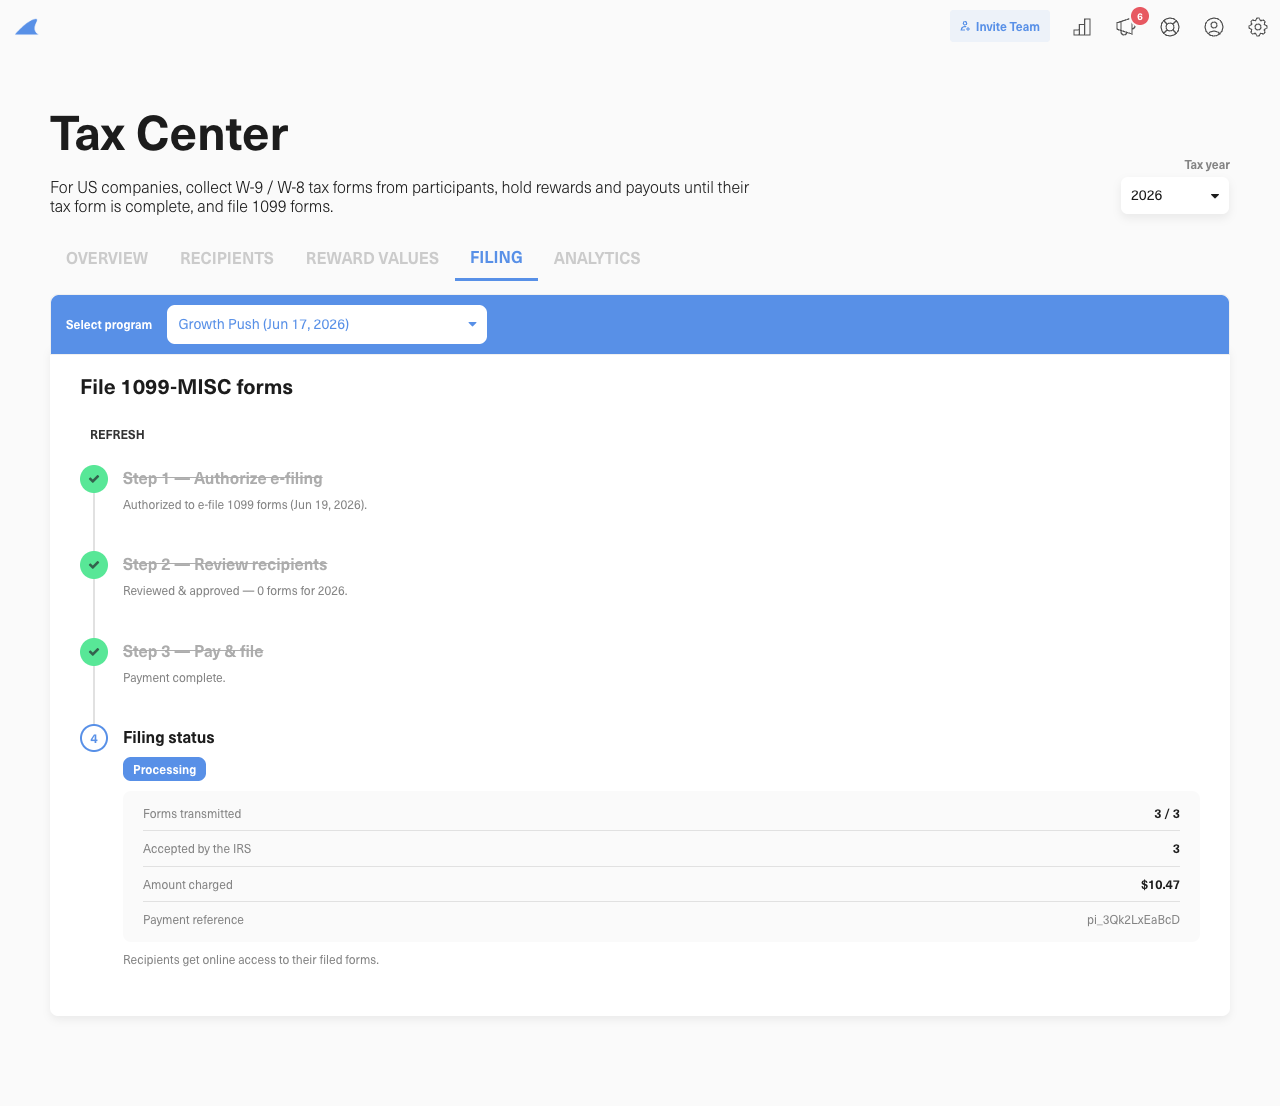Click the Step 3 green checkmark
The height and width of the screenshot is (1106, 1280).
pyautogui.click(x=94, y=652)
